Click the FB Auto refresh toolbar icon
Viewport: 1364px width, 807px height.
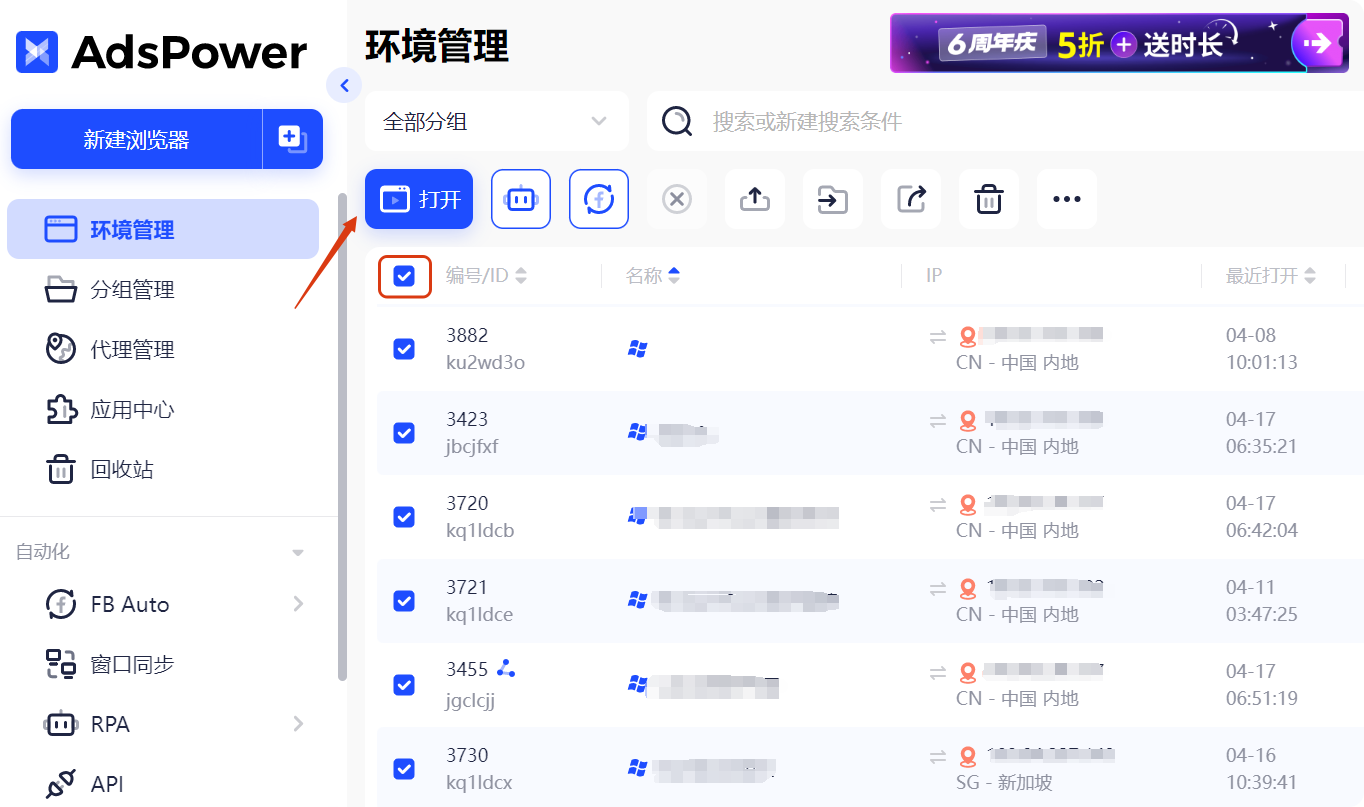[x=599, y=199]
